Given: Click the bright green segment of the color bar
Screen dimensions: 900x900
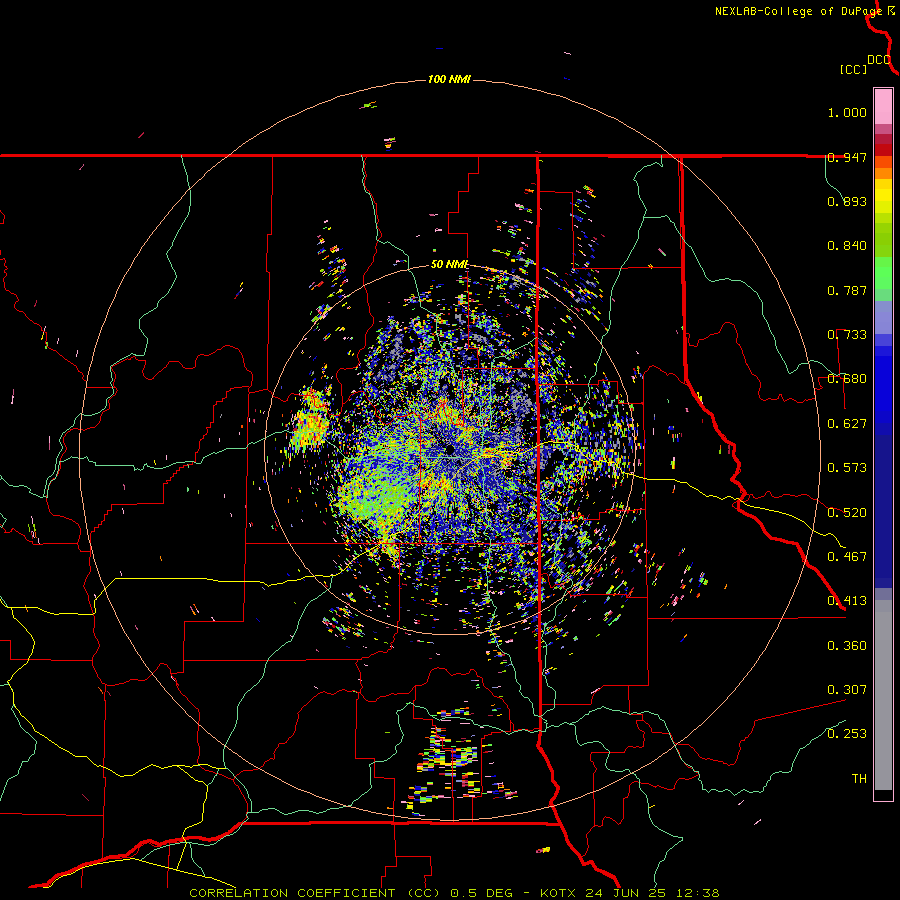Looking at the screenshot, I should click(883, 273).
